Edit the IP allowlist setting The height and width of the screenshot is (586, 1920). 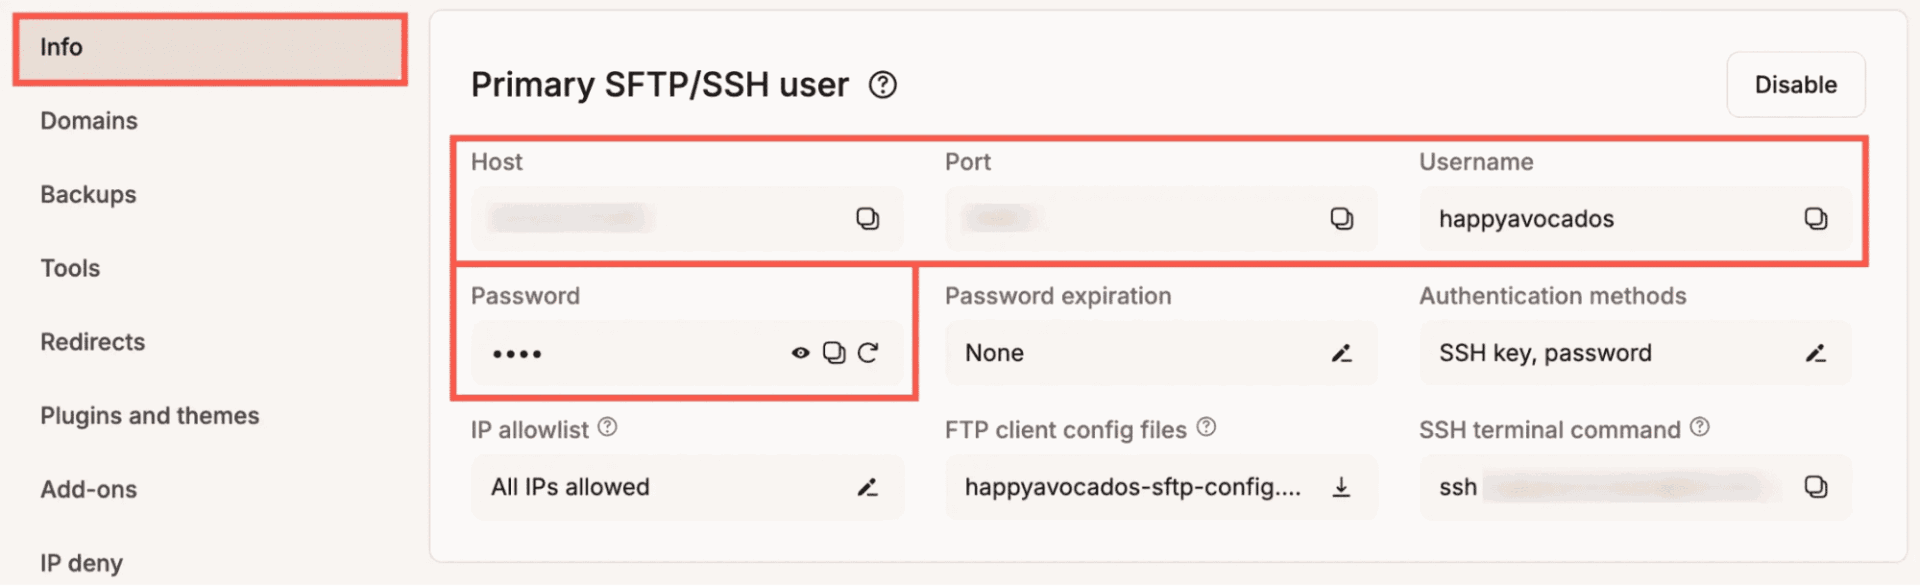tap(868, 487)
